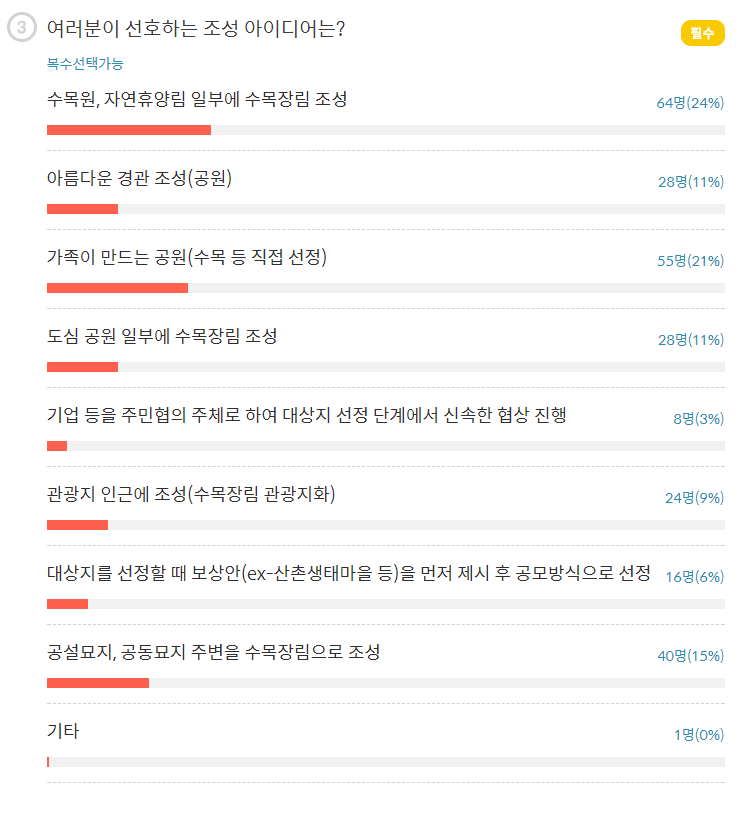Image resolution: width=741 pixels, height=819 pixels.
Task: Click the red bar for 아름다운 경관 조성(공원)
Action: pos(82,209)
